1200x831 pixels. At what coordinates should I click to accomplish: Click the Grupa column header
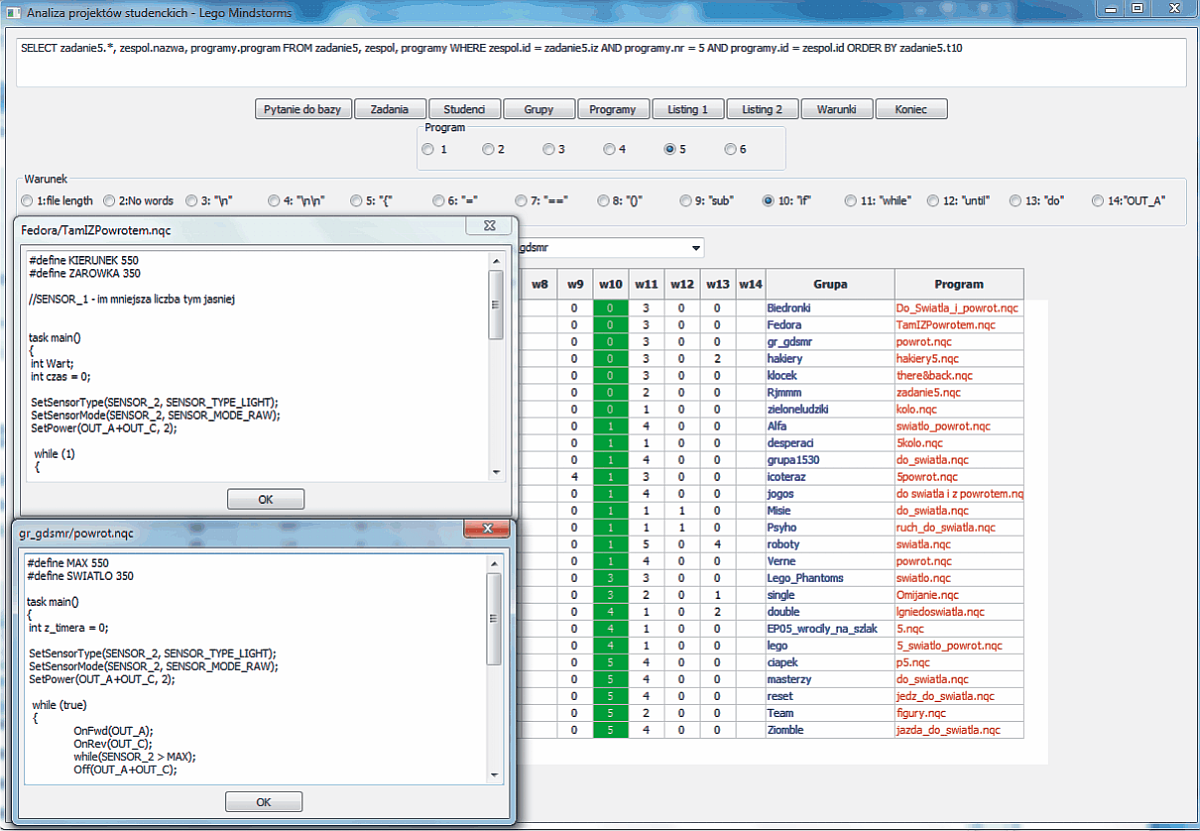[x=830, y=284]
